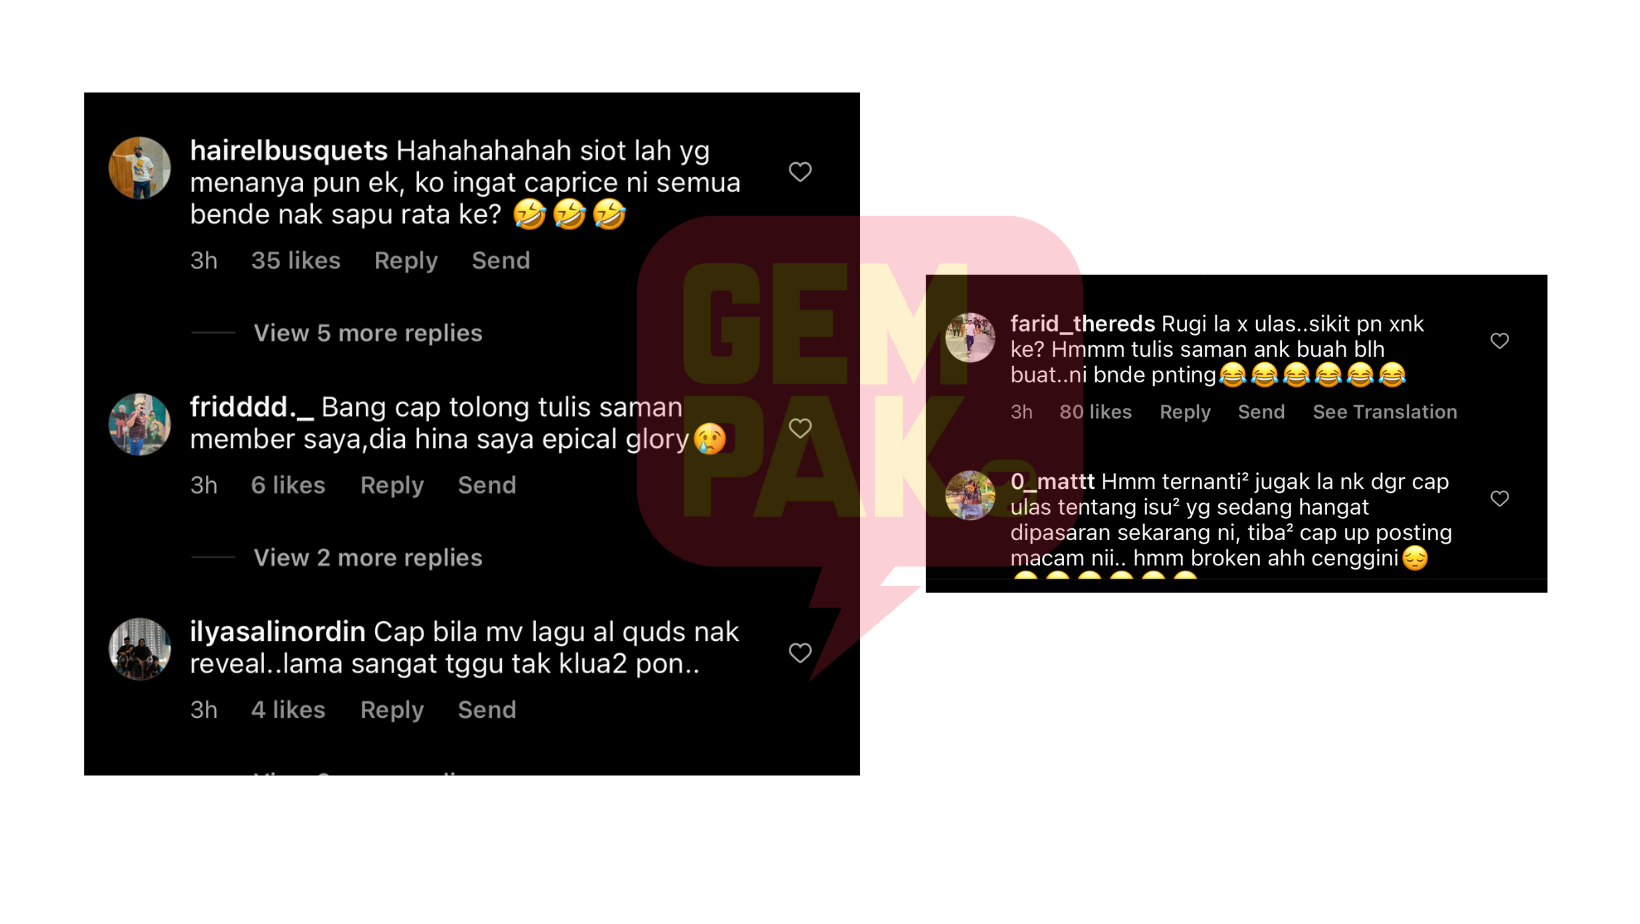Send hairelbusquets' comment to someone
1640x924 pixels.
tap(501, 260)
